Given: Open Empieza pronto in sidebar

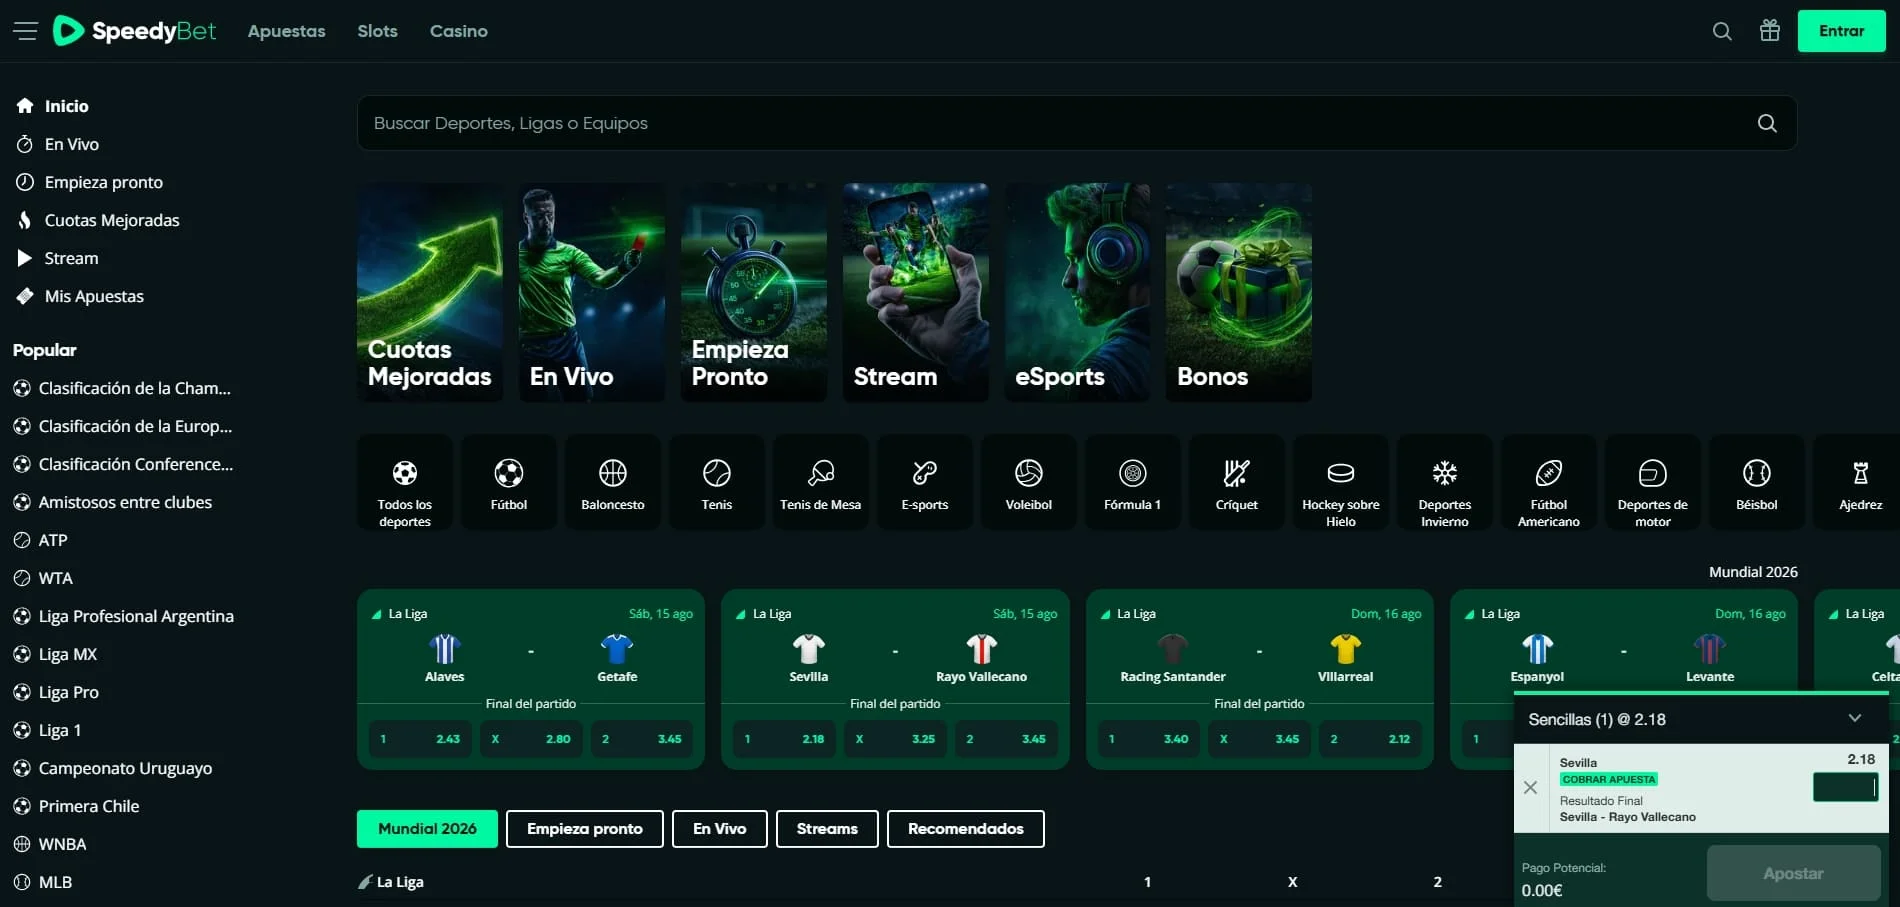Looking at the screenshot, I should [x=89, y=182].
